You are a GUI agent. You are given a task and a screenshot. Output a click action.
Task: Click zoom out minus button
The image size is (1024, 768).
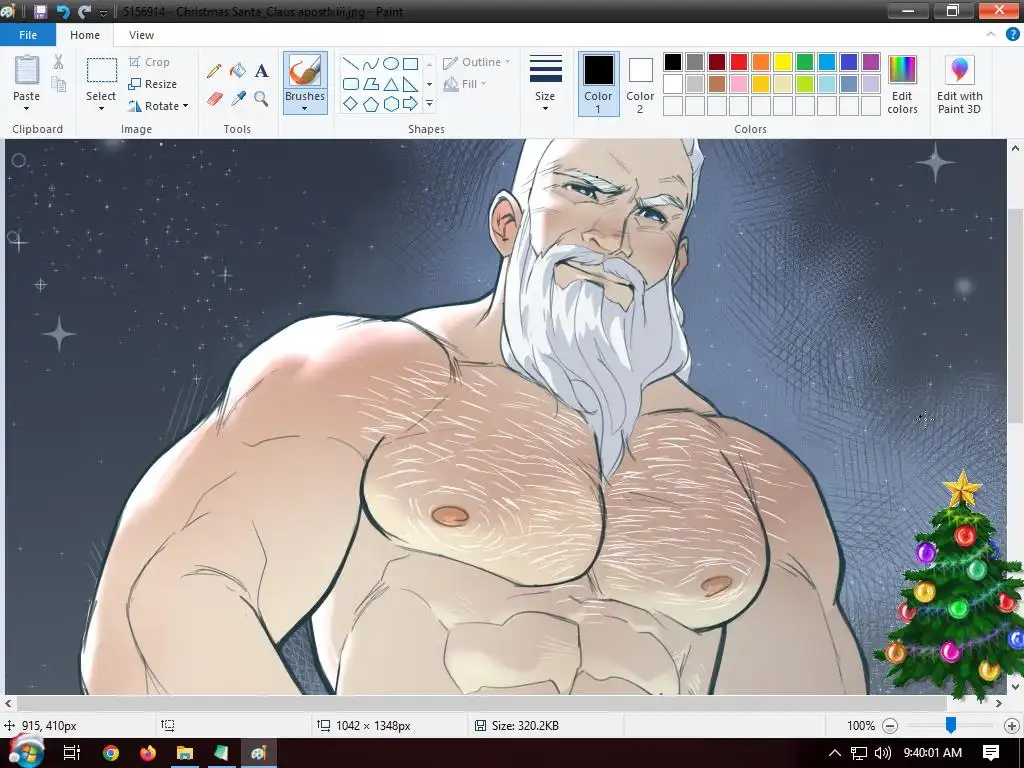(889, 726)
